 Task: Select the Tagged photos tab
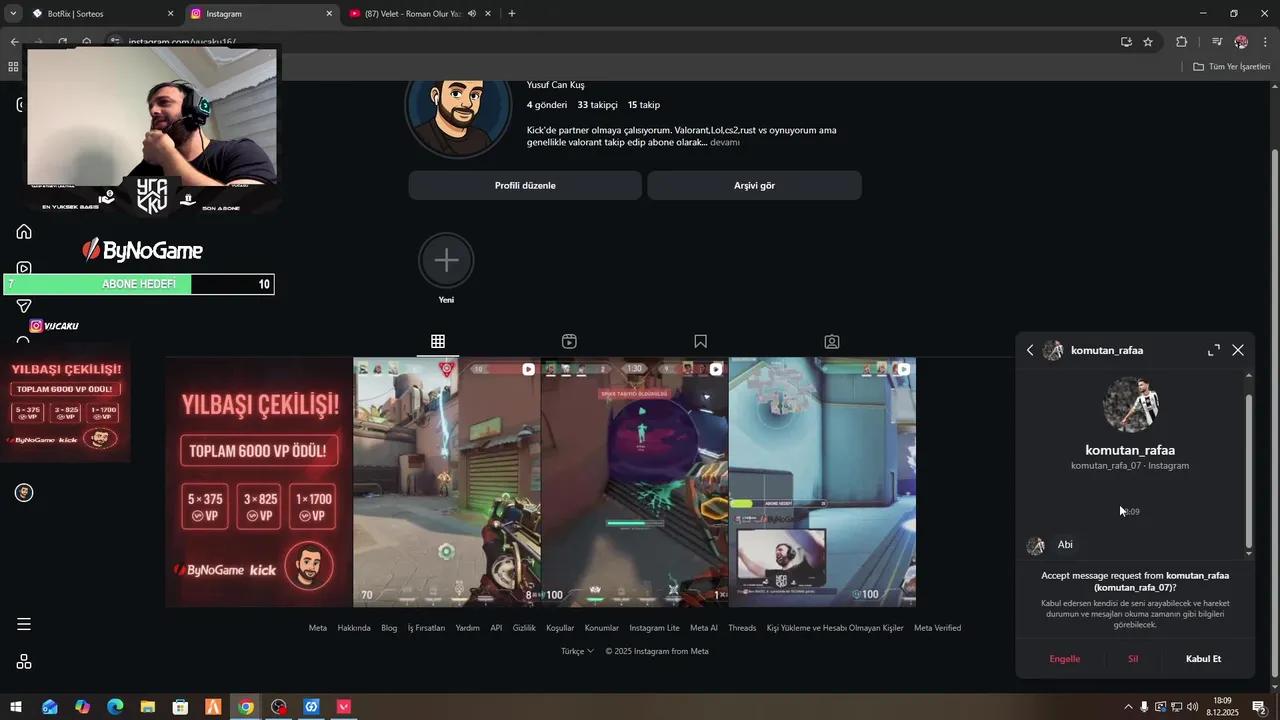[831, 341]
